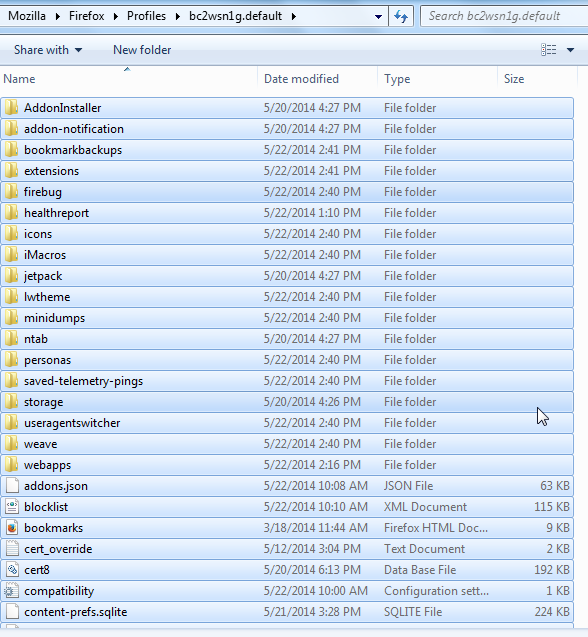Click the addons.json file icon
The width and height of the screenshot is (588, 637).
point(12,486)
